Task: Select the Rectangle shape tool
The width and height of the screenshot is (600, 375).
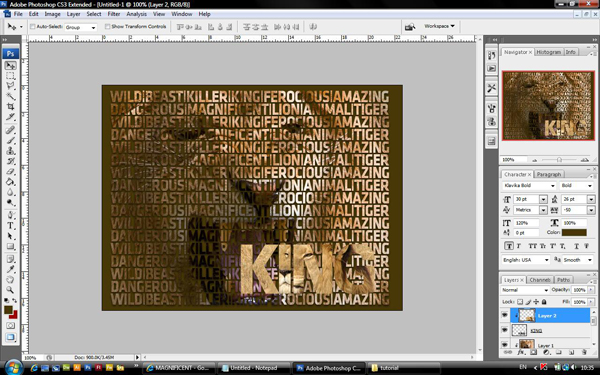Action: click(10, 246)
